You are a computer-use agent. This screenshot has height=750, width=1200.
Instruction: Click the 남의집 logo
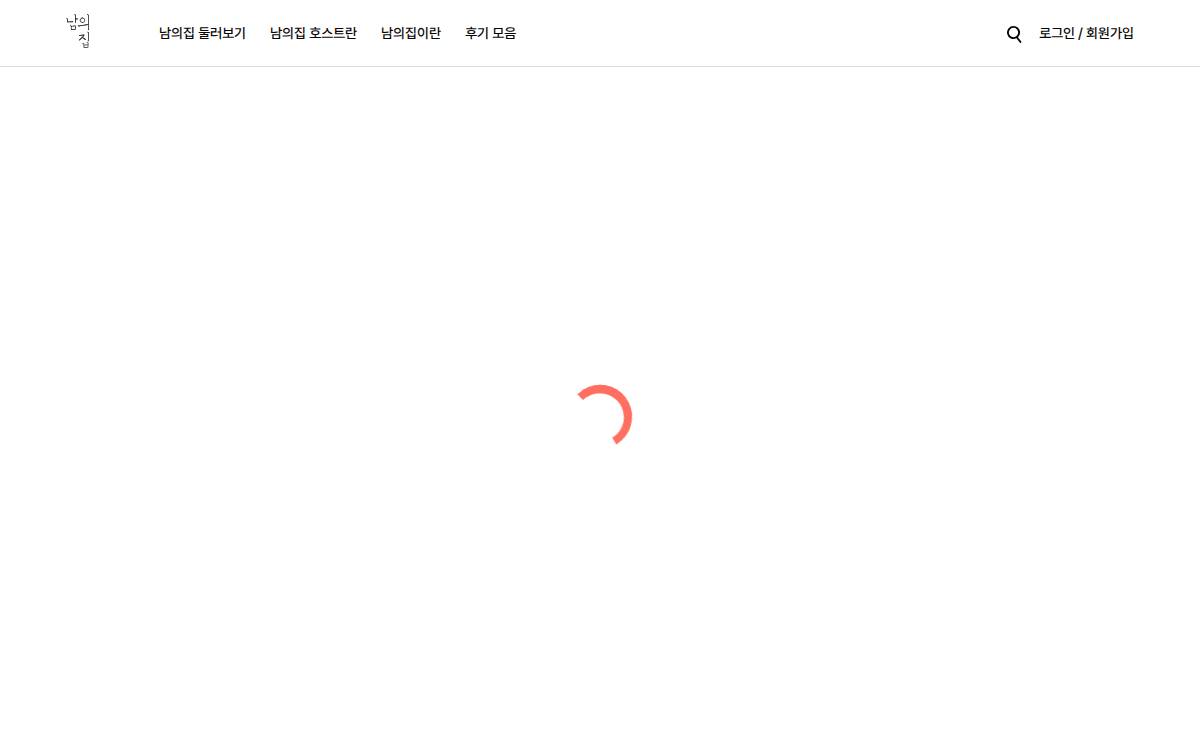(78, 32)
